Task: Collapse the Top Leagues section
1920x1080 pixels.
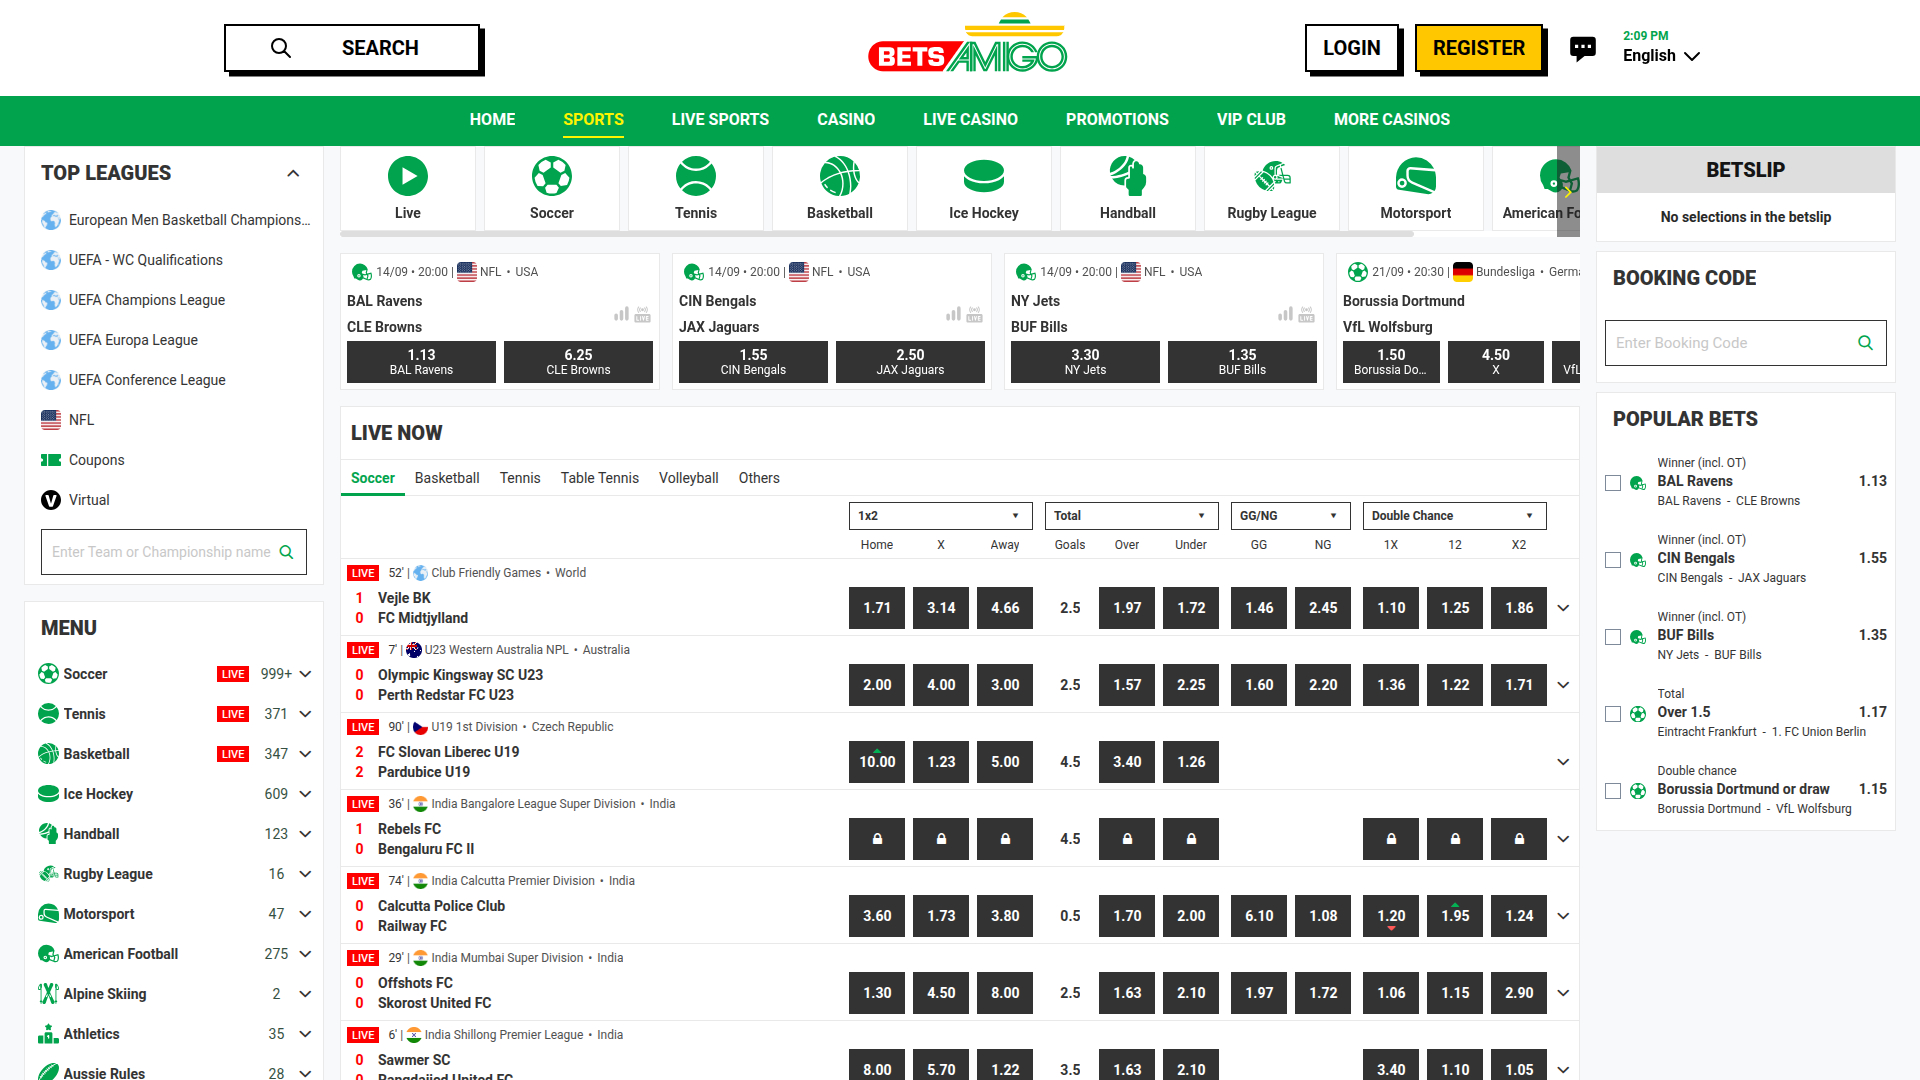Action: coord(293,172)
